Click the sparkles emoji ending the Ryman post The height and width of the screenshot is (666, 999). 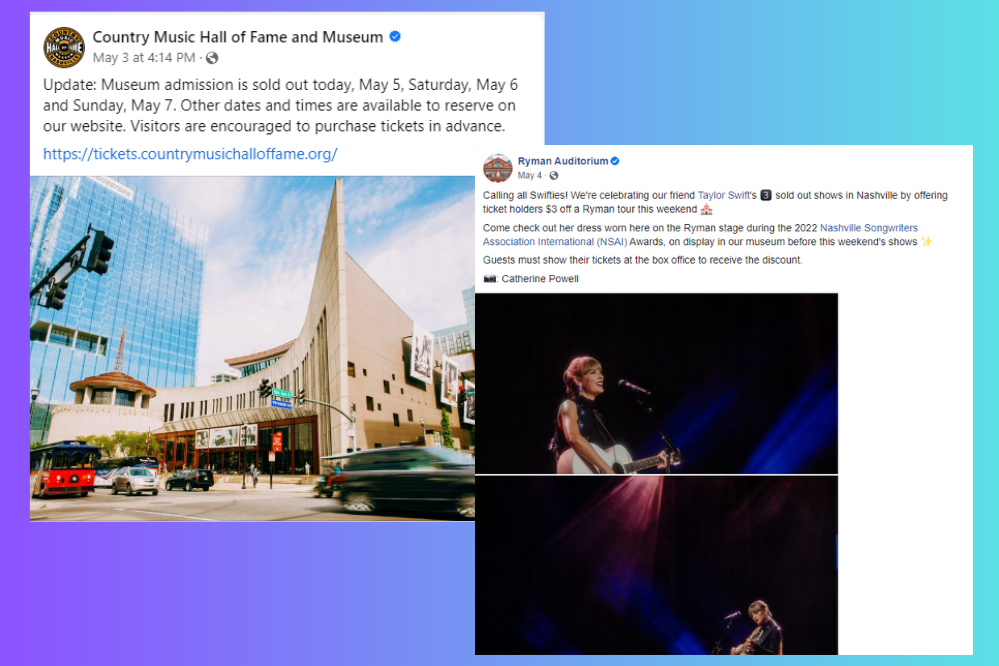926,242
